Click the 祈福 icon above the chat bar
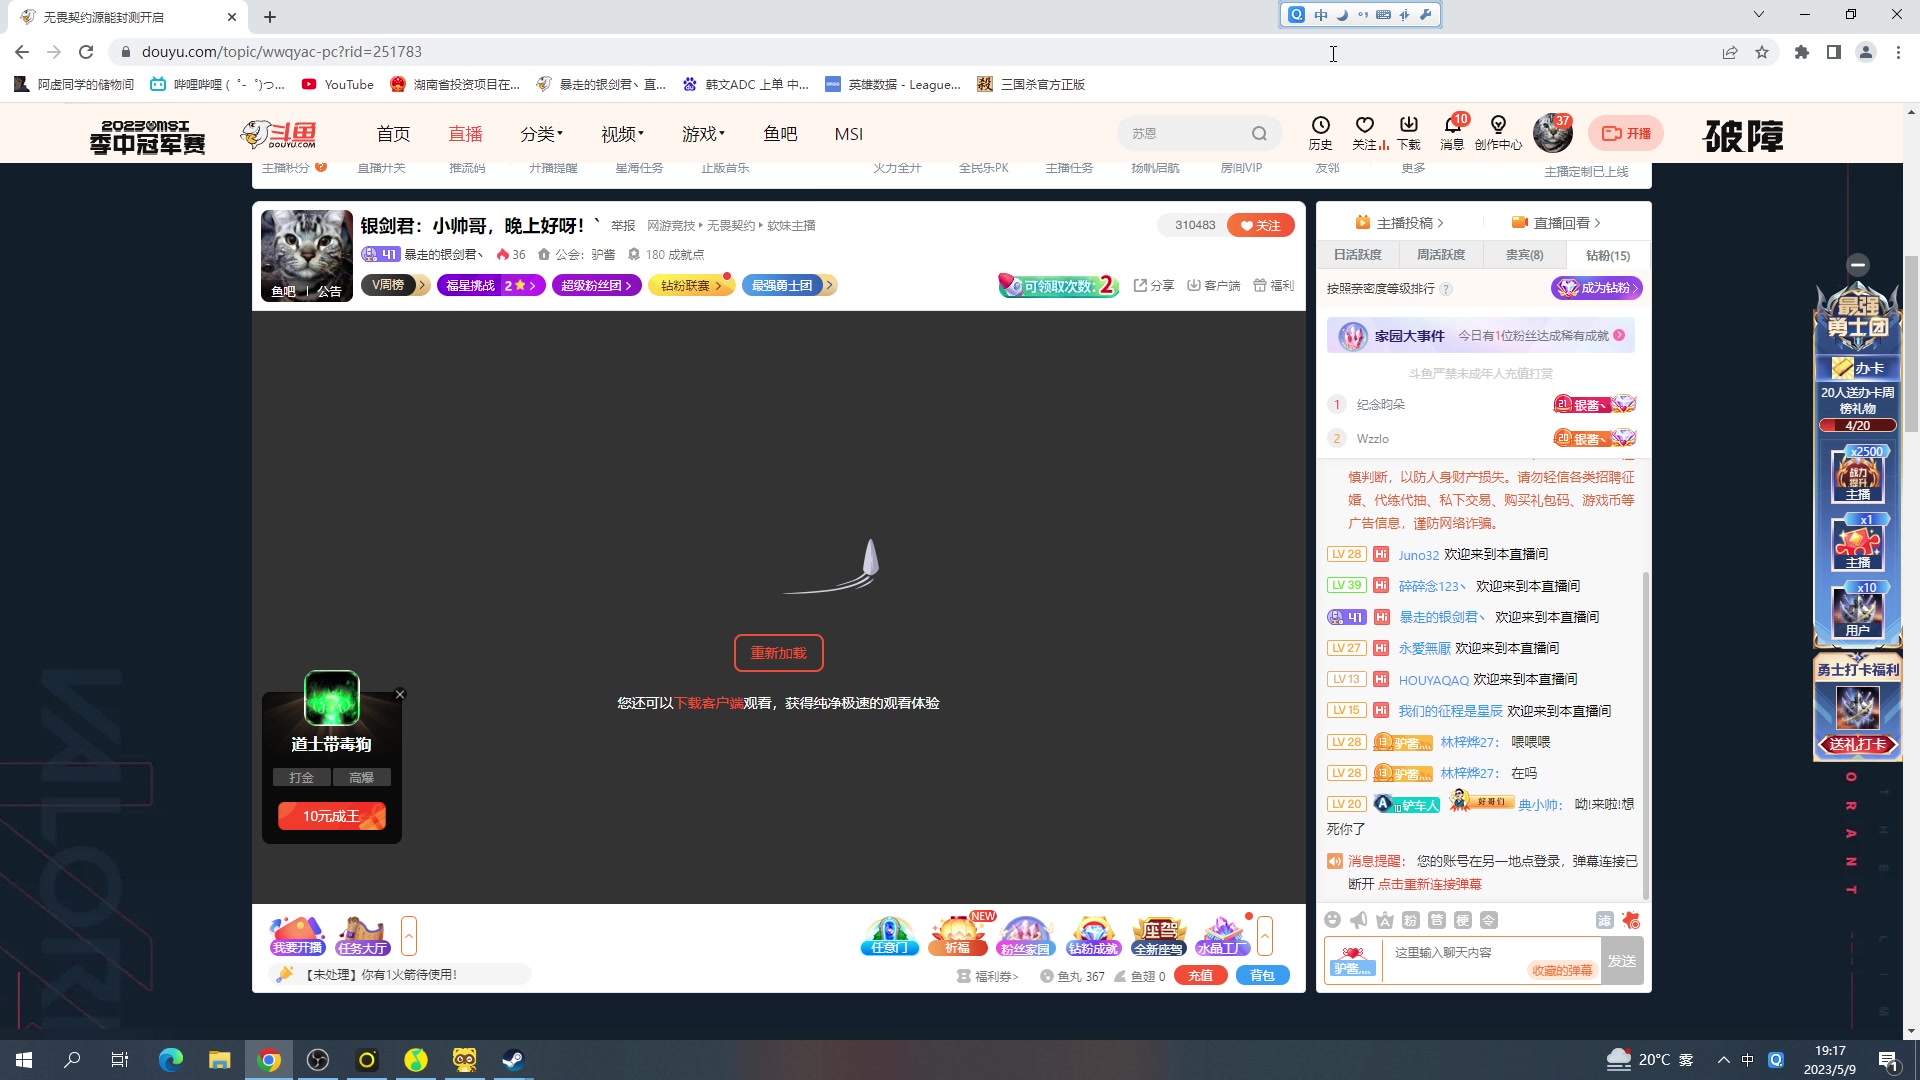Viewport: 1920px width, 1080px height. click(x=957, y=935)
